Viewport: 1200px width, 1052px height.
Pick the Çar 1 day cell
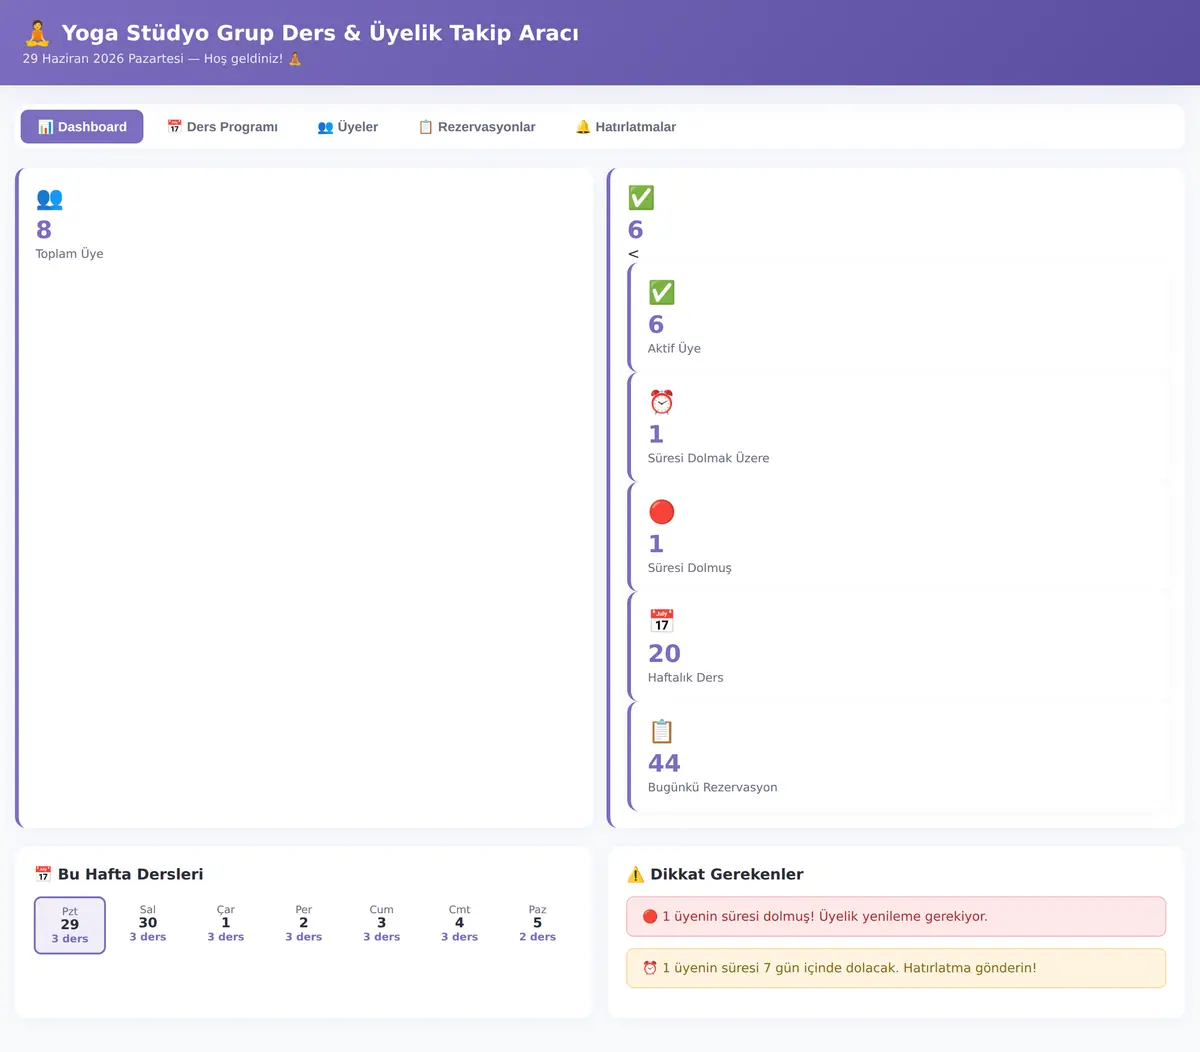click(x=226, y=924)
